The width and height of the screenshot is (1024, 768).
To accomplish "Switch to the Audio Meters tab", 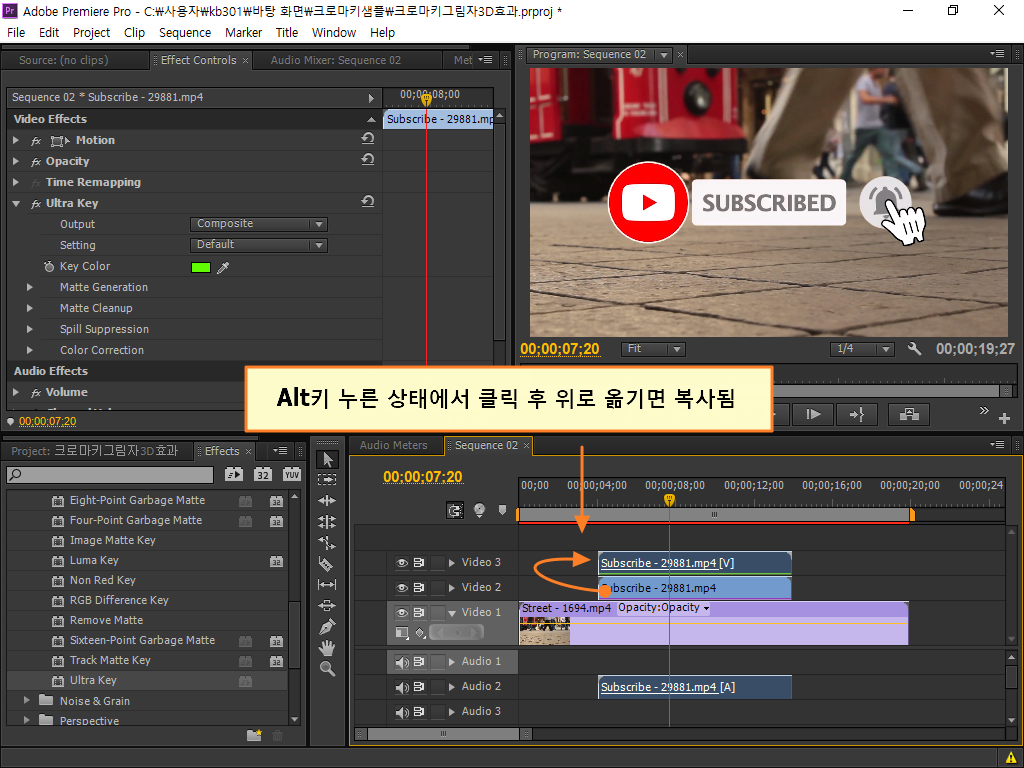I will [x=393, y=445].
